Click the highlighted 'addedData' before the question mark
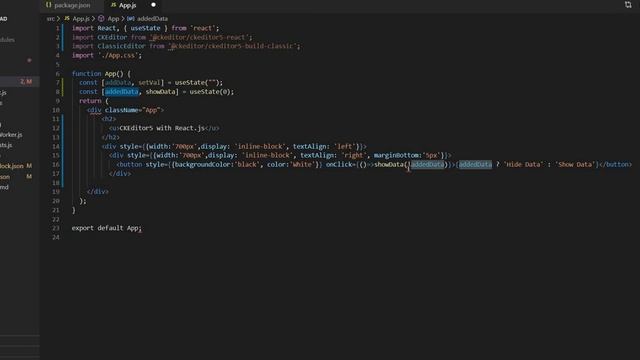The width and height of the screenshot is (640, 360). pyautogui.click(x=476, y=164)
